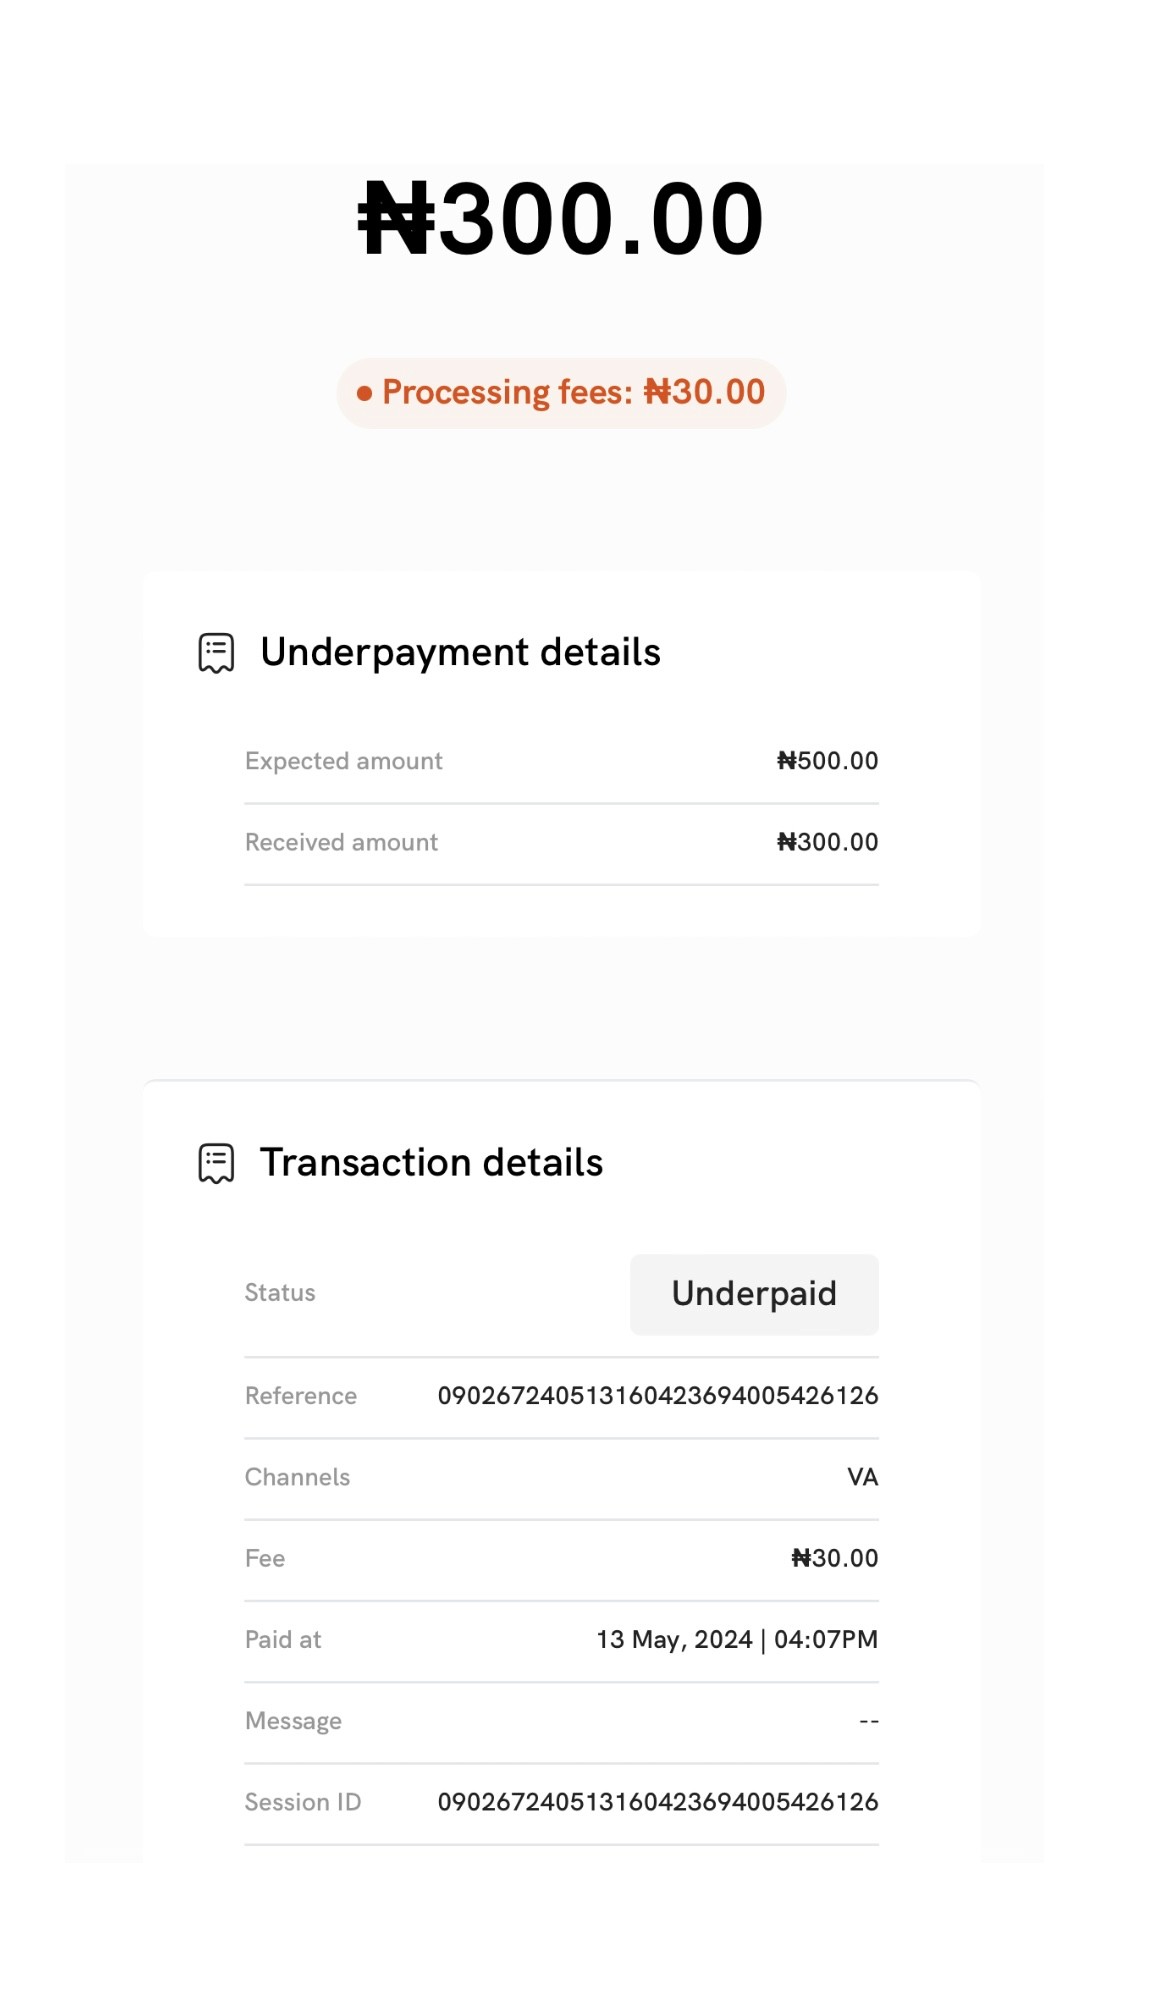Screen dimensions: 1170x1999
Task: Select the Underpayment details heading
Action: (460, 652)
